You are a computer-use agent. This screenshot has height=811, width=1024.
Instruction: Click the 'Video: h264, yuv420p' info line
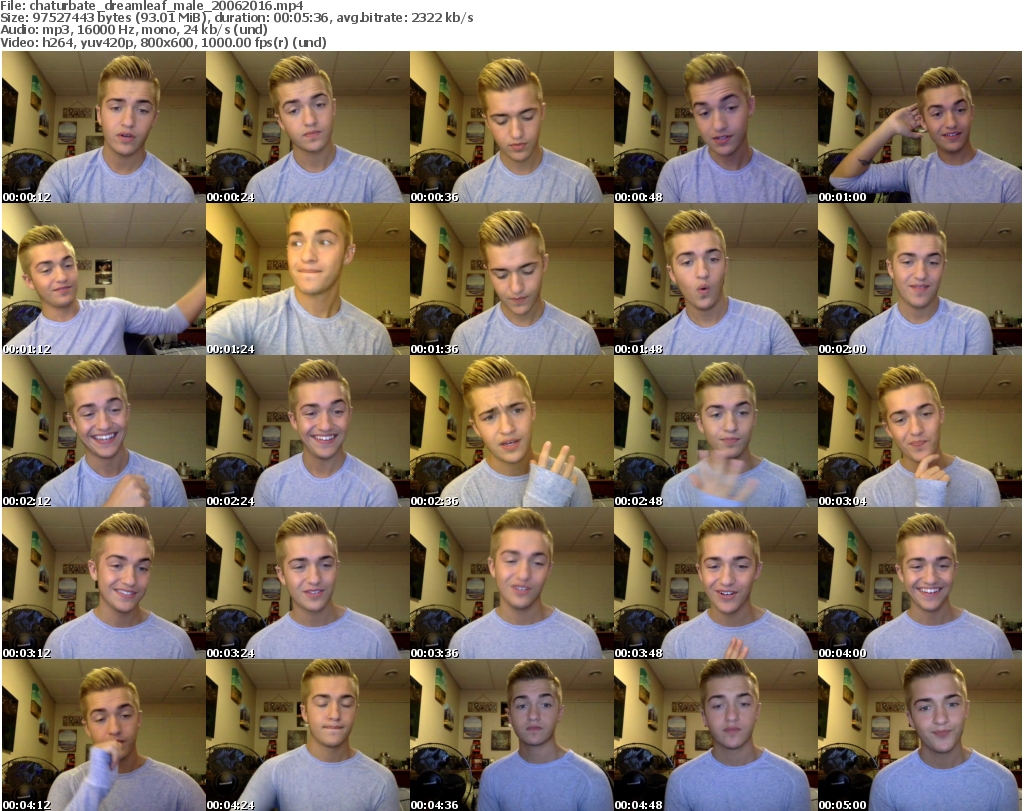click(x=163, y=42)
